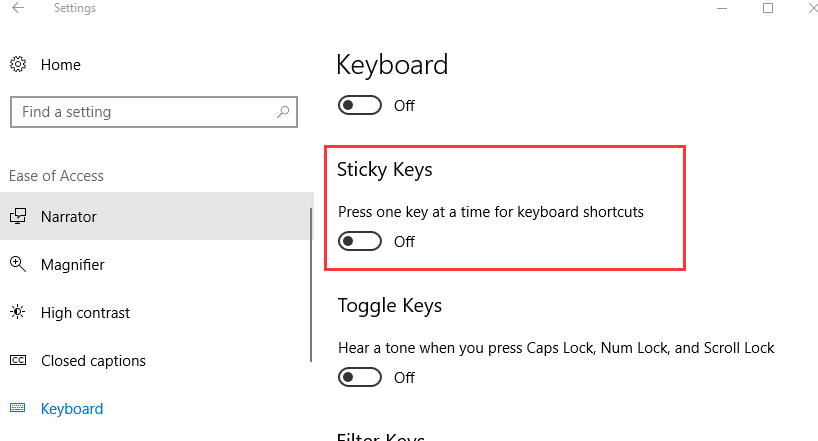Go to High contrast settings
The width and height of the screenshot is (818, 441).
[x=85, y=313]
